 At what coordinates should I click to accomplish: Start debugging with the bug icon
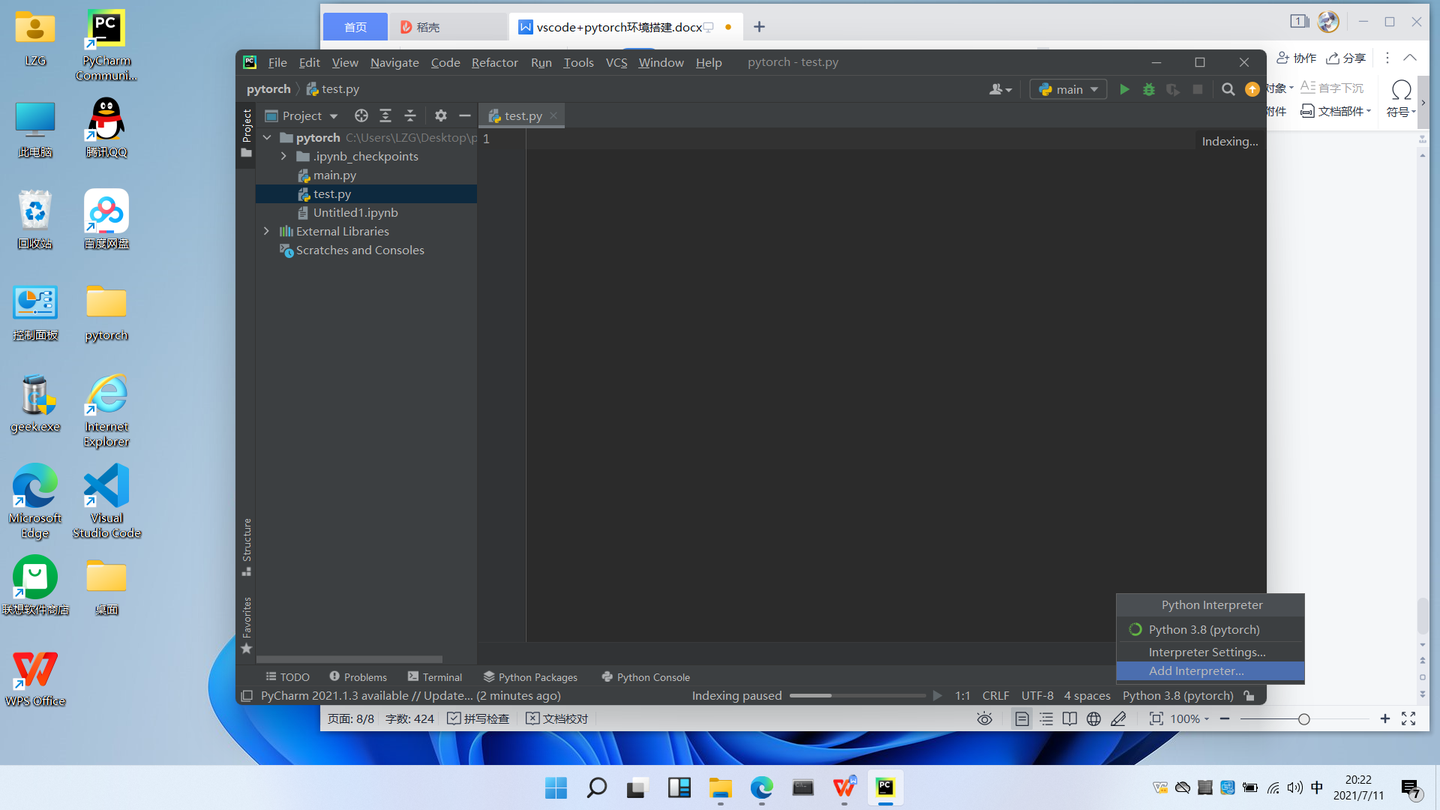point(1148,89)
